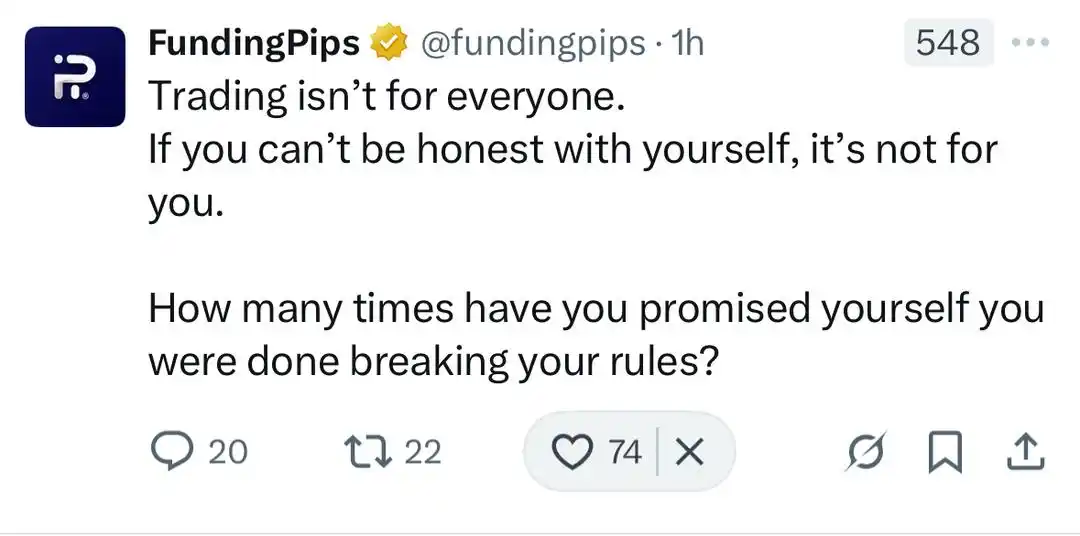Click the reply count 20

tap(227, 453)
